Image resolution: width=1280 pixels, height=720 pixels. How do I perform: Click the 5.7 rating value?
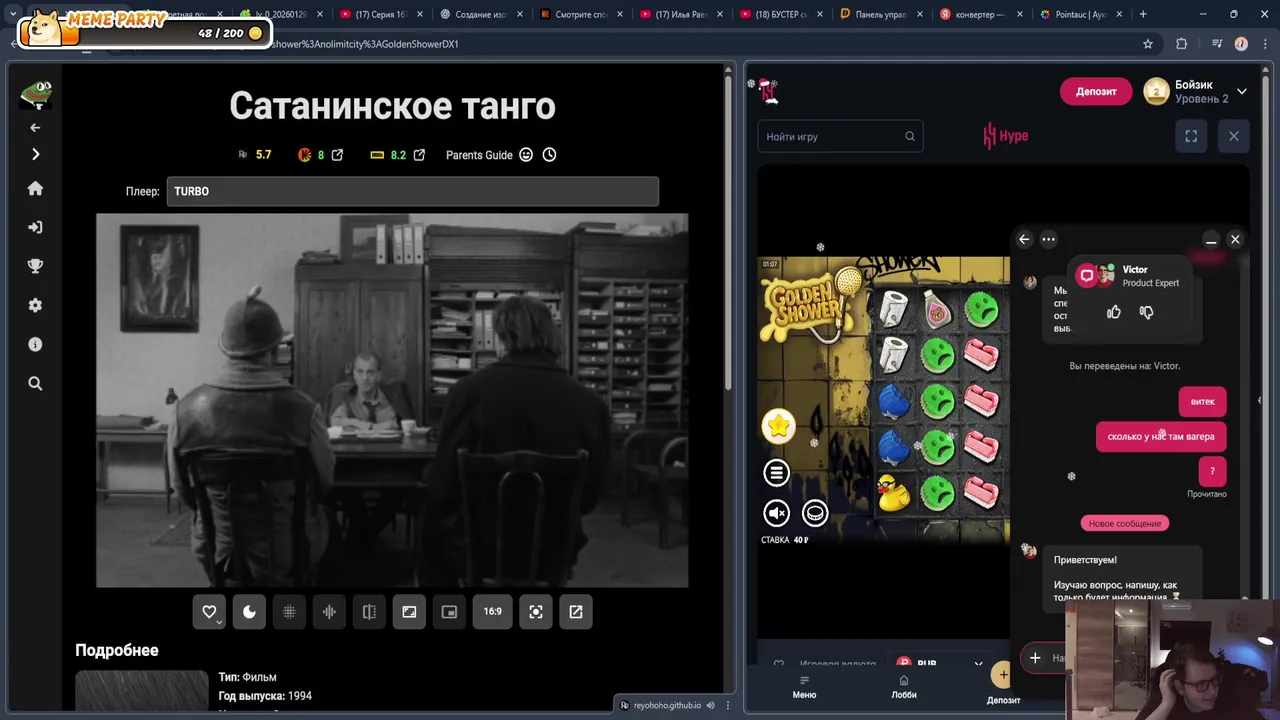(x=263, y=155)
